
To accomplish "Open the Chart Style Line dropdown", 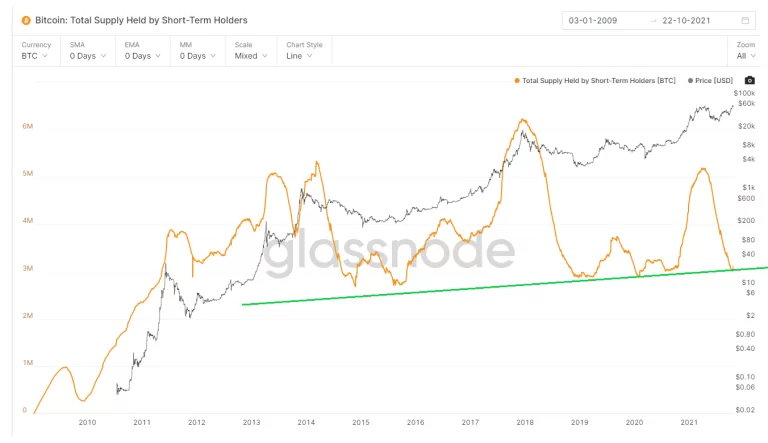I will point(304,51).
